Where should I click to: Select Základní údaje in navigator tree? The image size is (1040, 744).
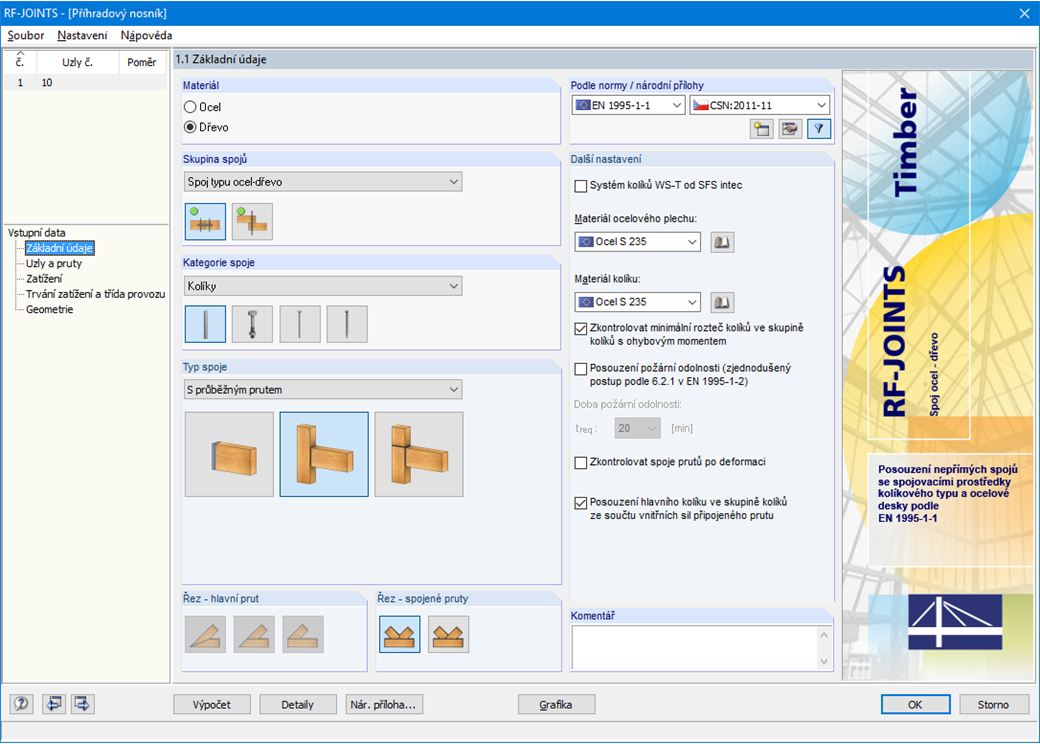pyautogui.click(x=60, y=248)
